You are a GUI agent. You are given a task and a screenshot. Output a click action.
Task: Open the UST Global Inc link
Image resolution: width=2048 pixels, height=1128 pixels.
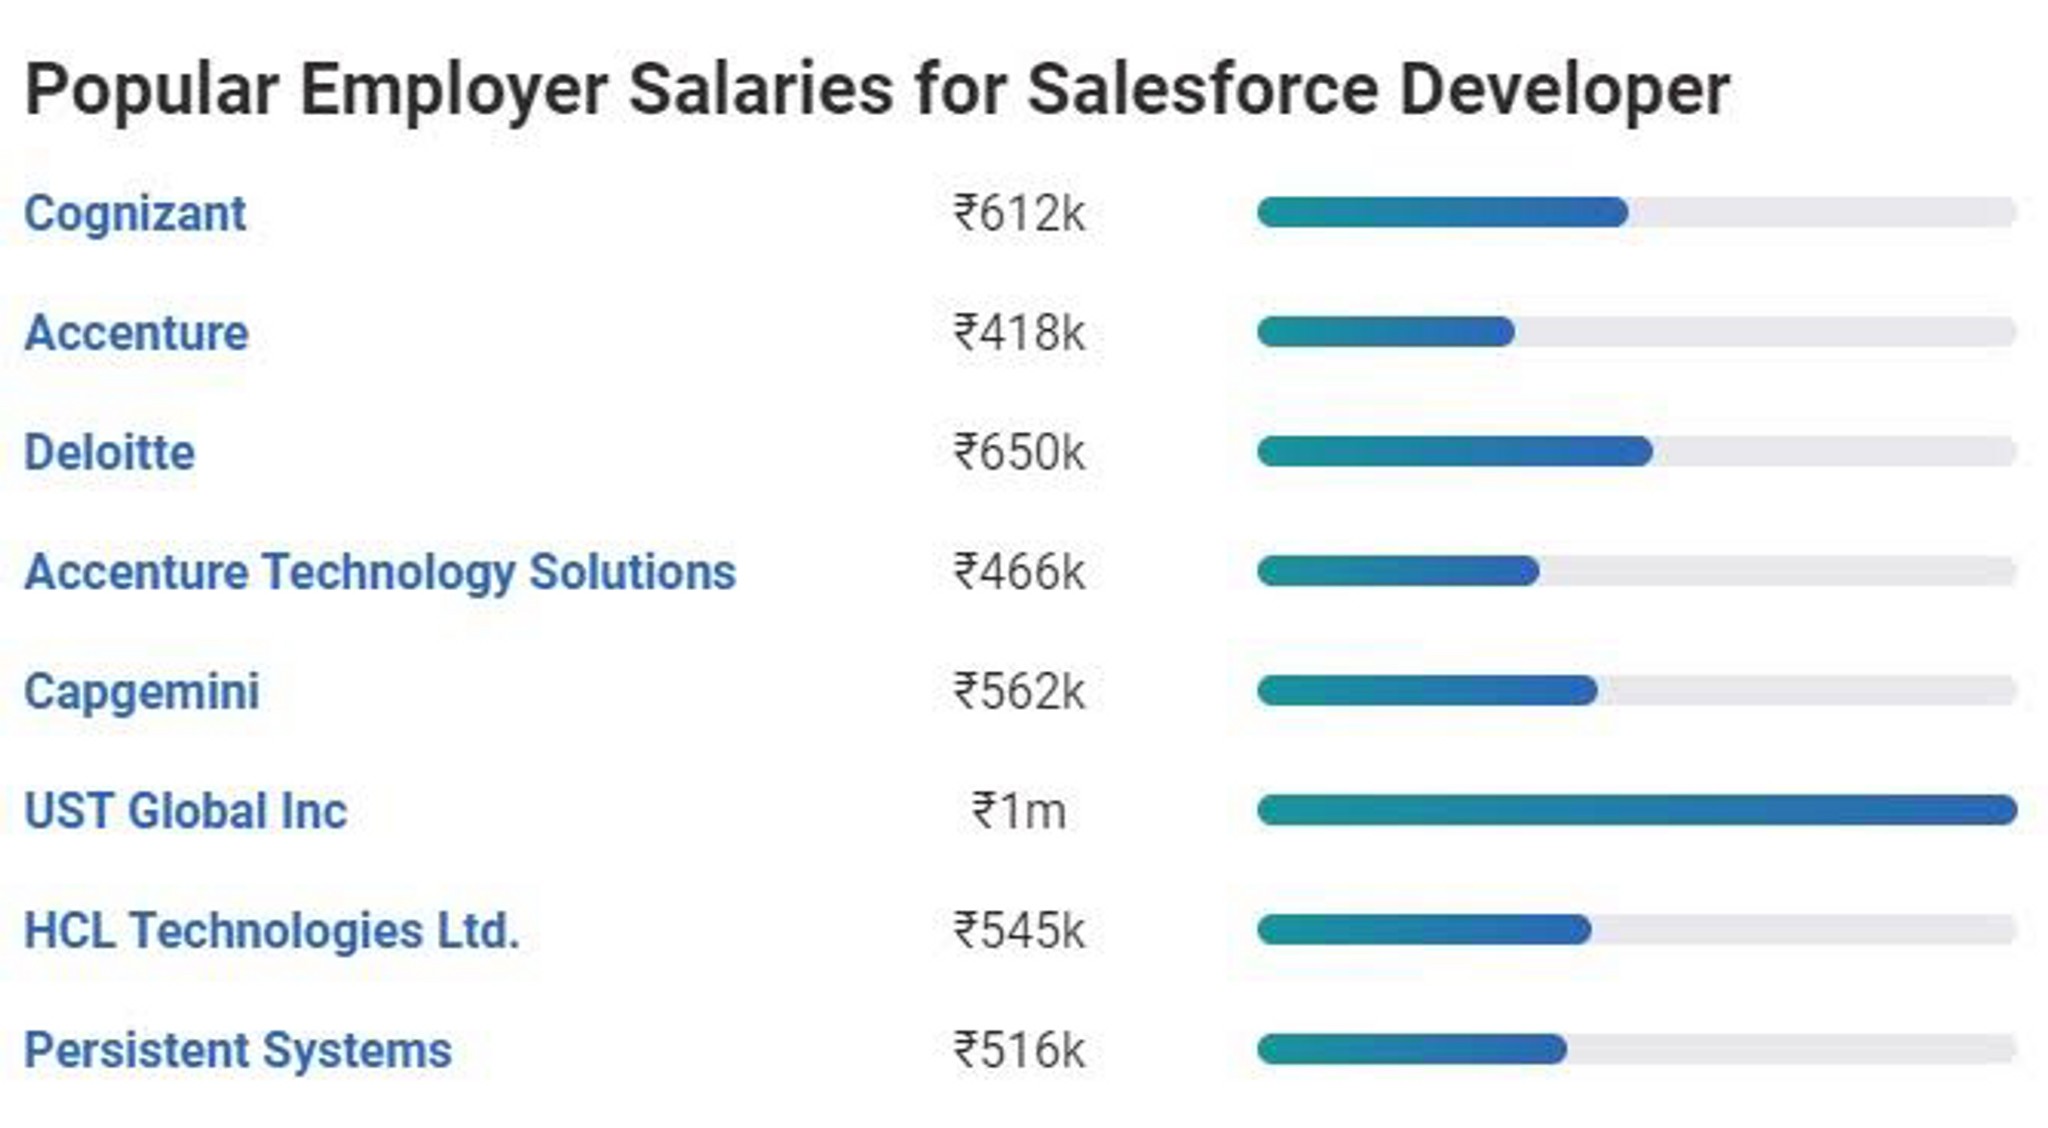click(x=185, y=811)
